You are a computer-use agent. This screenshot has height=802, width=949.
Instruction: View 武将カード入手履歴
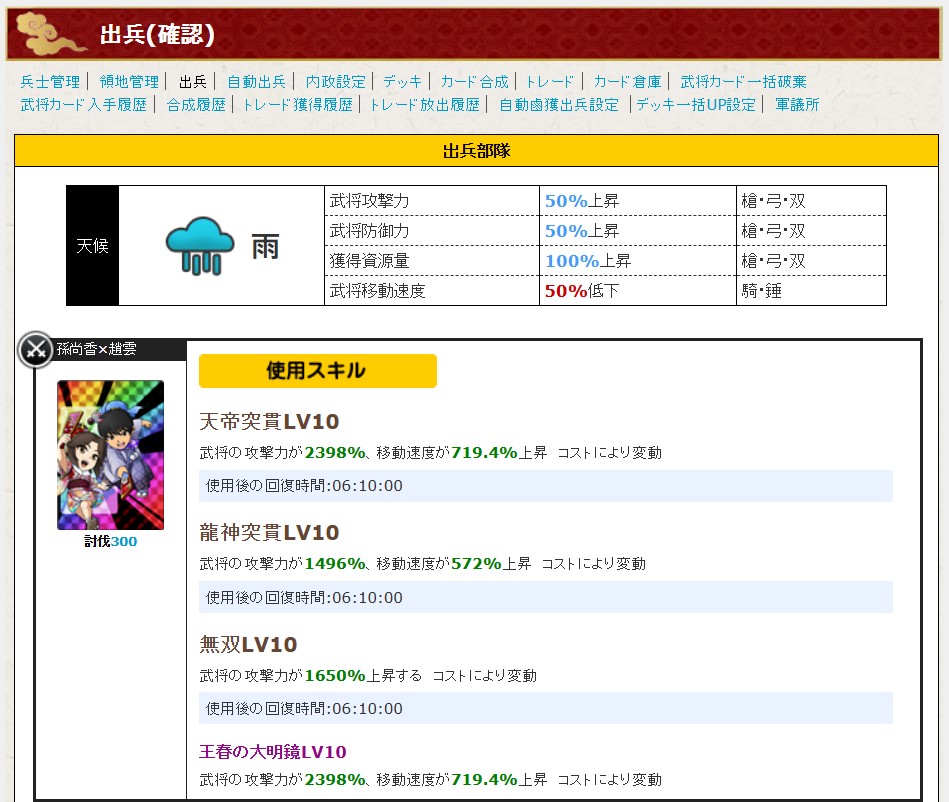tap(83, 104)
